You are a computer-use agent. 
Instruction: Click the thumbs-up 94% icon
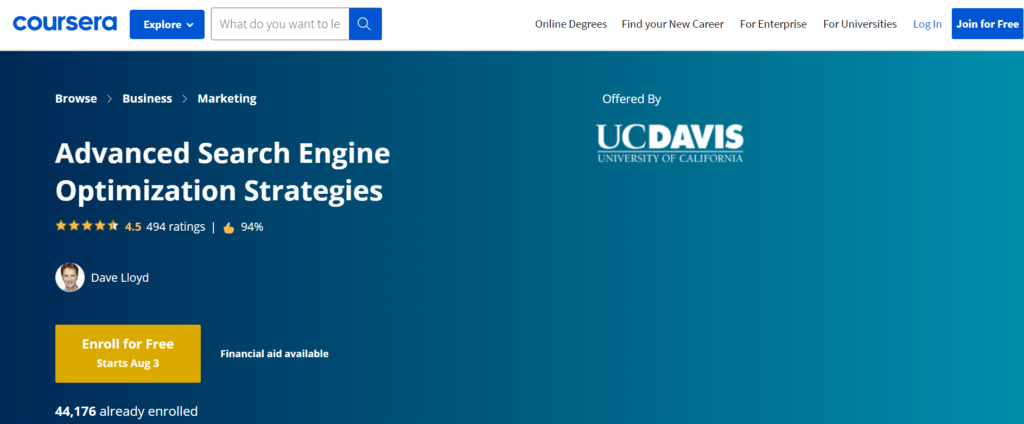[x=229, y=228]
